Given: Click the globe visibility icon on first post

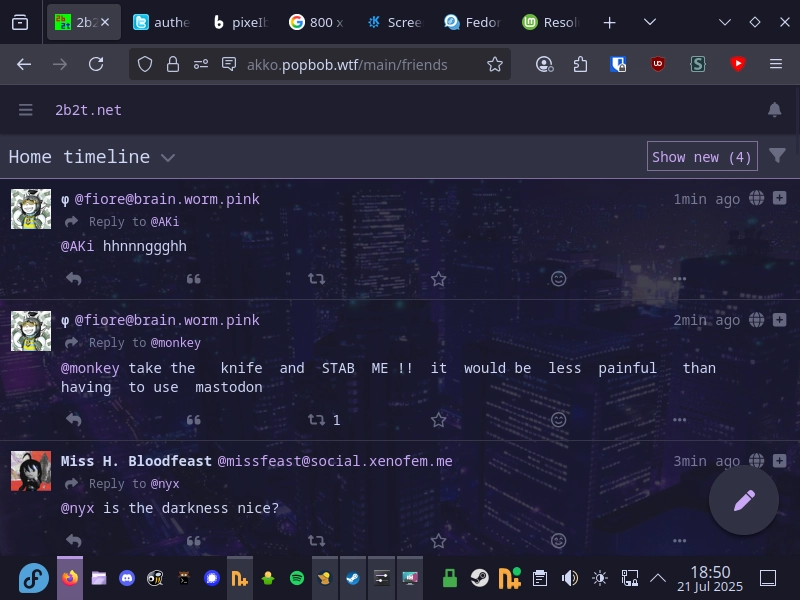Looking at the screenshot, I should [x=756, y=199].
